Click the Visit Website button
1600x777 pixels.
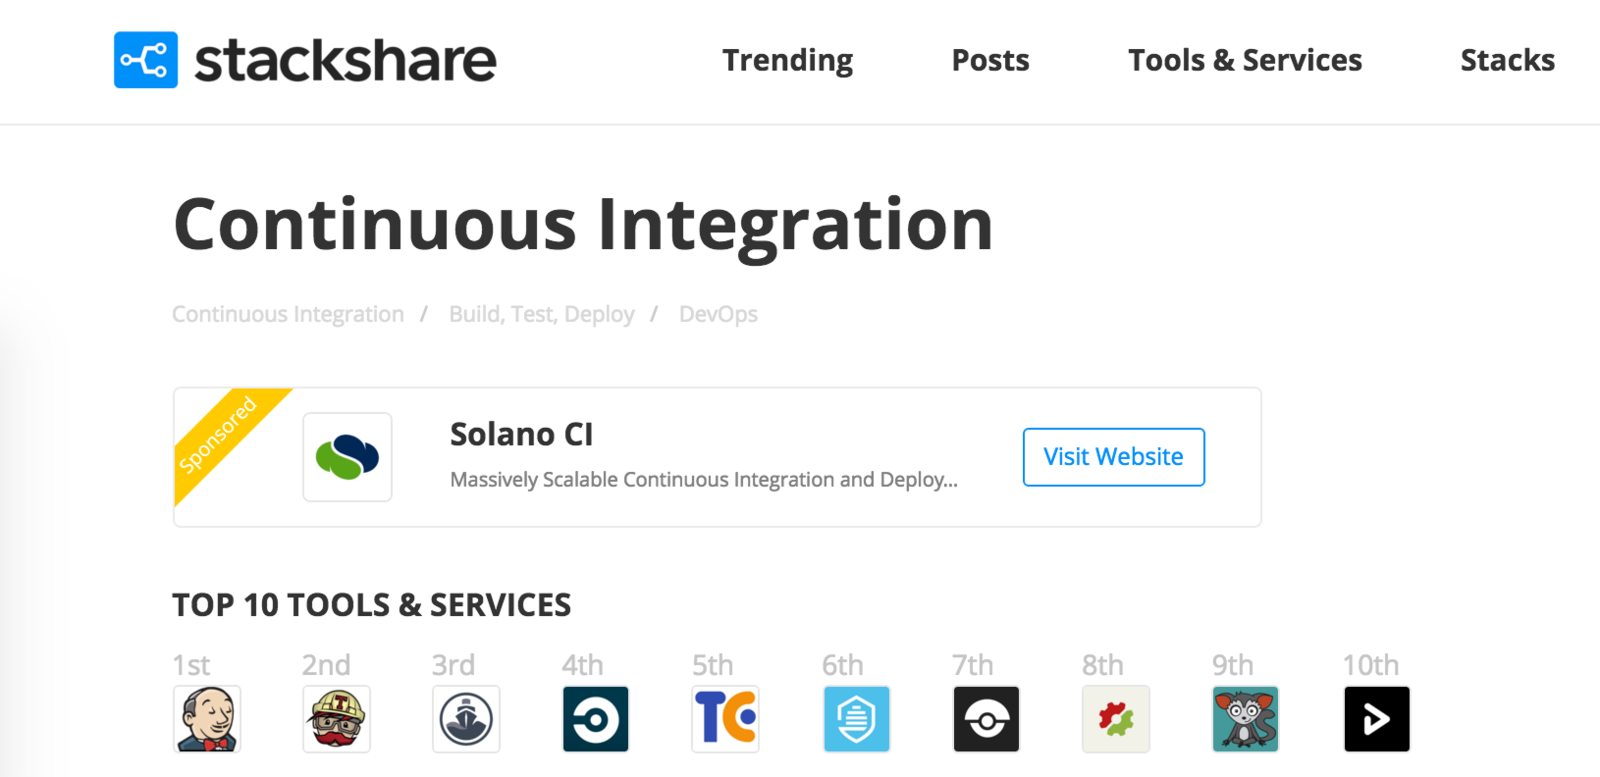point(1114,457)
